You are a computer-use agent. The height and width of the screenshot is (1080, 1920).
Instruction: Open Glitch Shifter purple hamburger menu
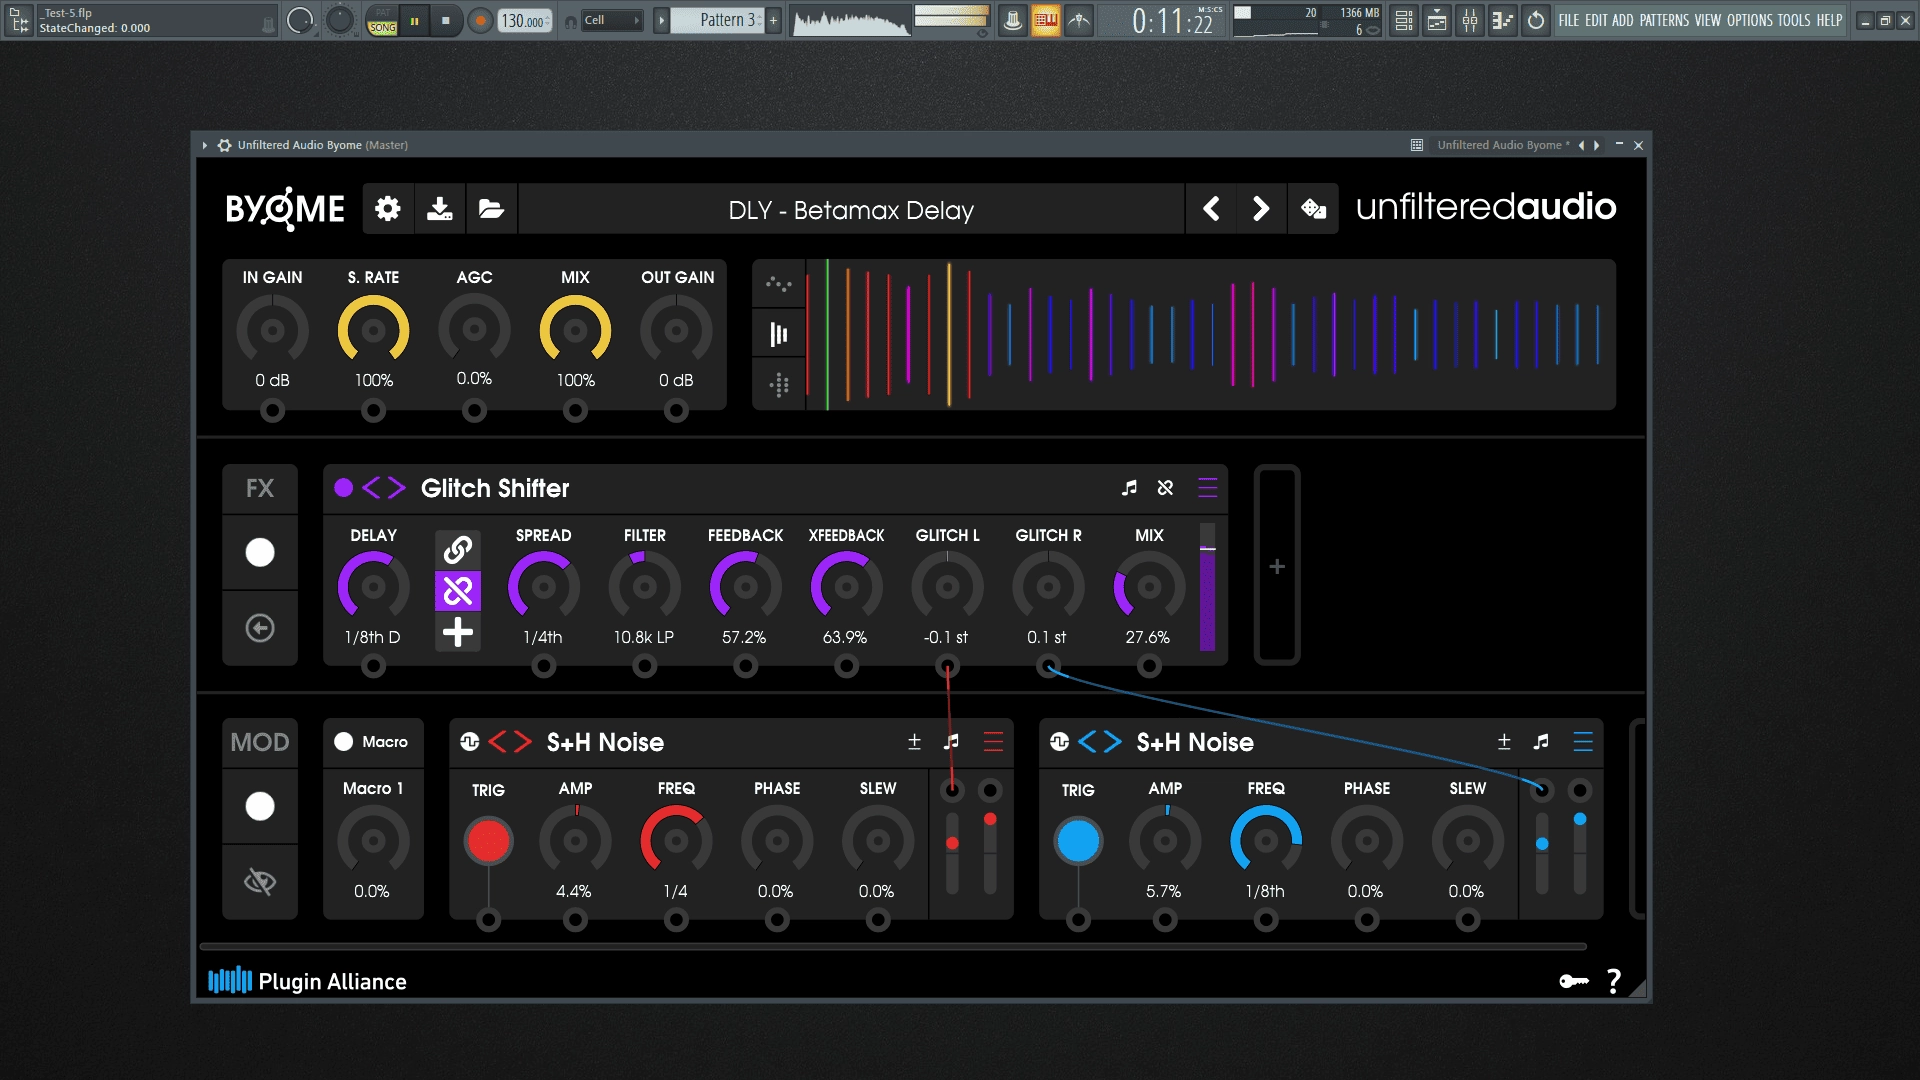click(1208, 488)
